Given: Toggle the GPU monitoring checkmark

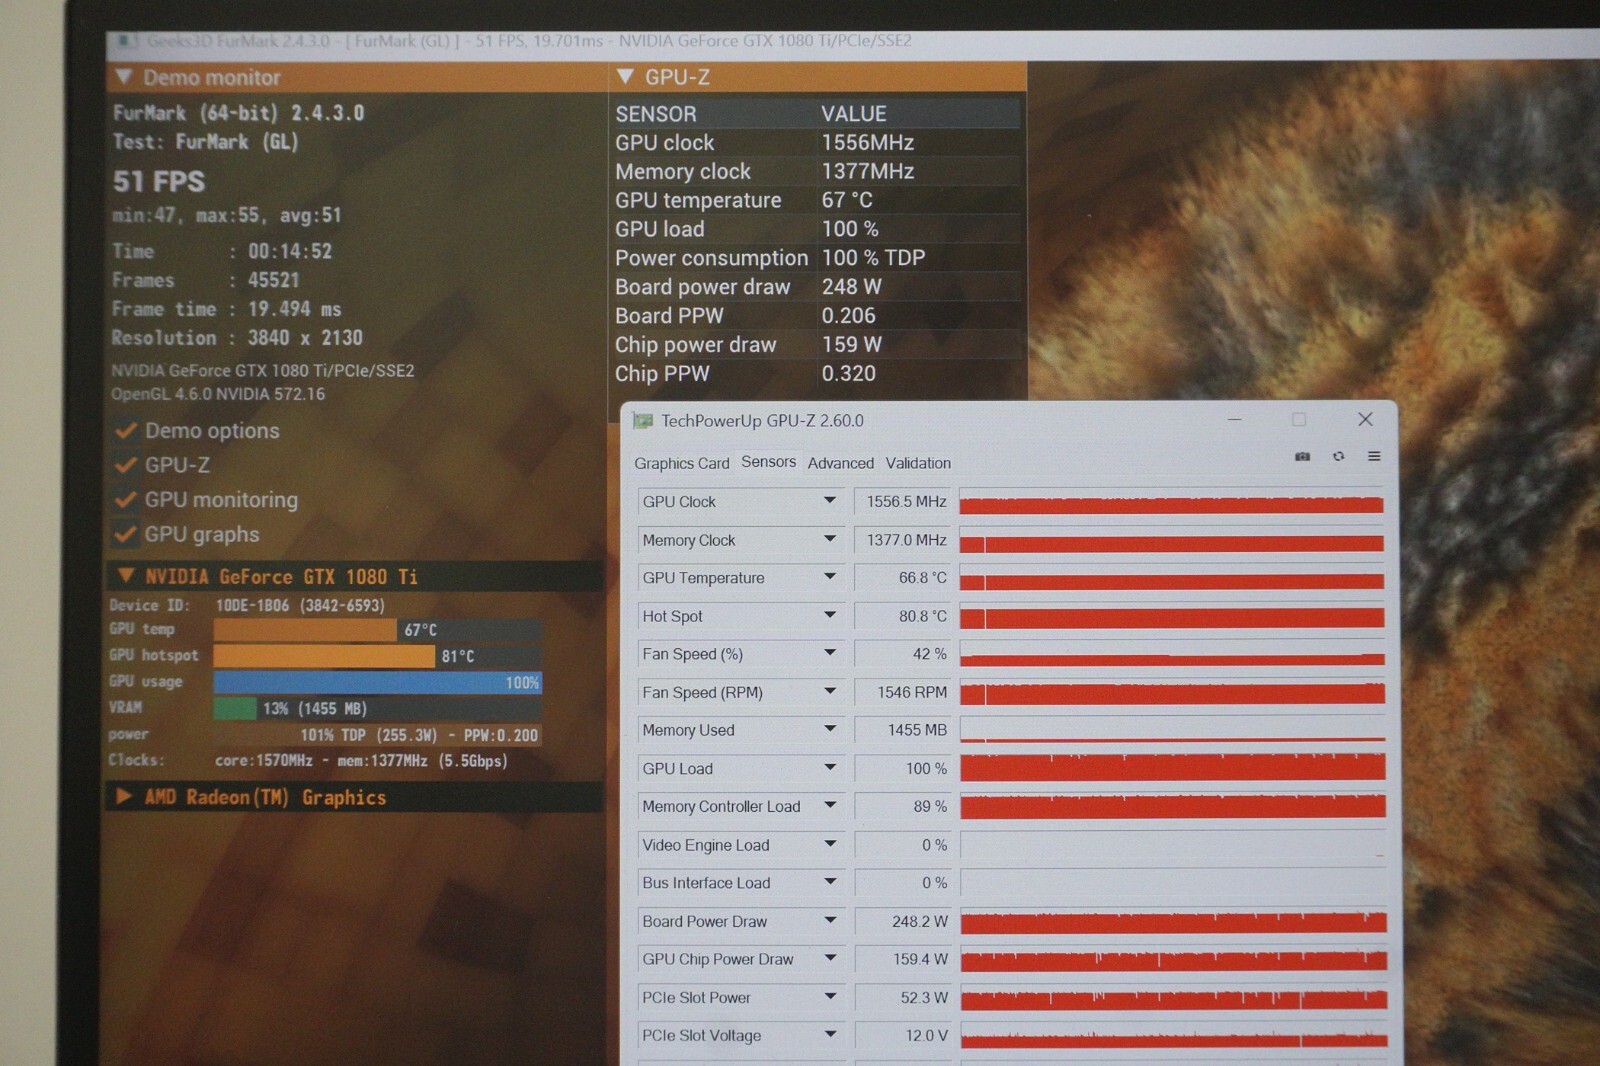Looking at the screenshot, I should coord(126,499).
